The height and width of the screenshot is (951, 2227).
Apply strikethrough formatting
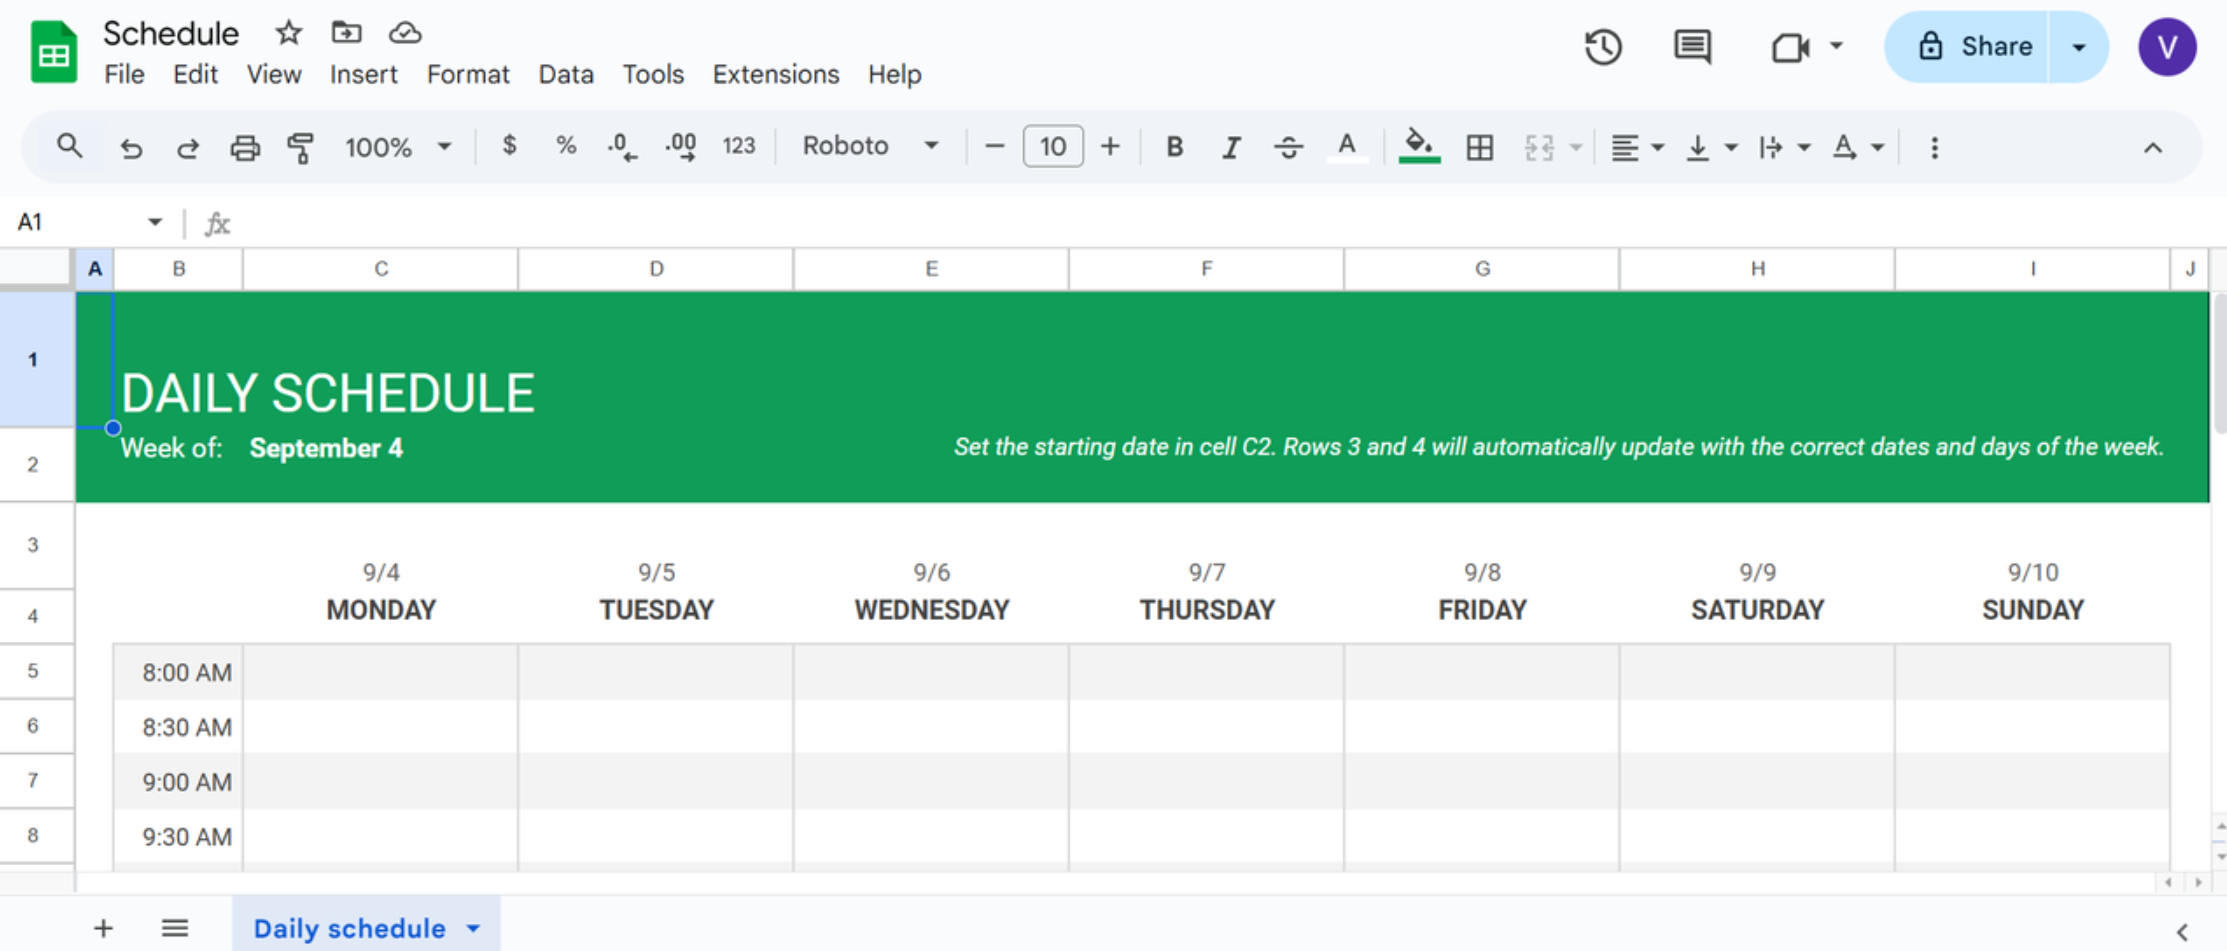(1289, 146)
